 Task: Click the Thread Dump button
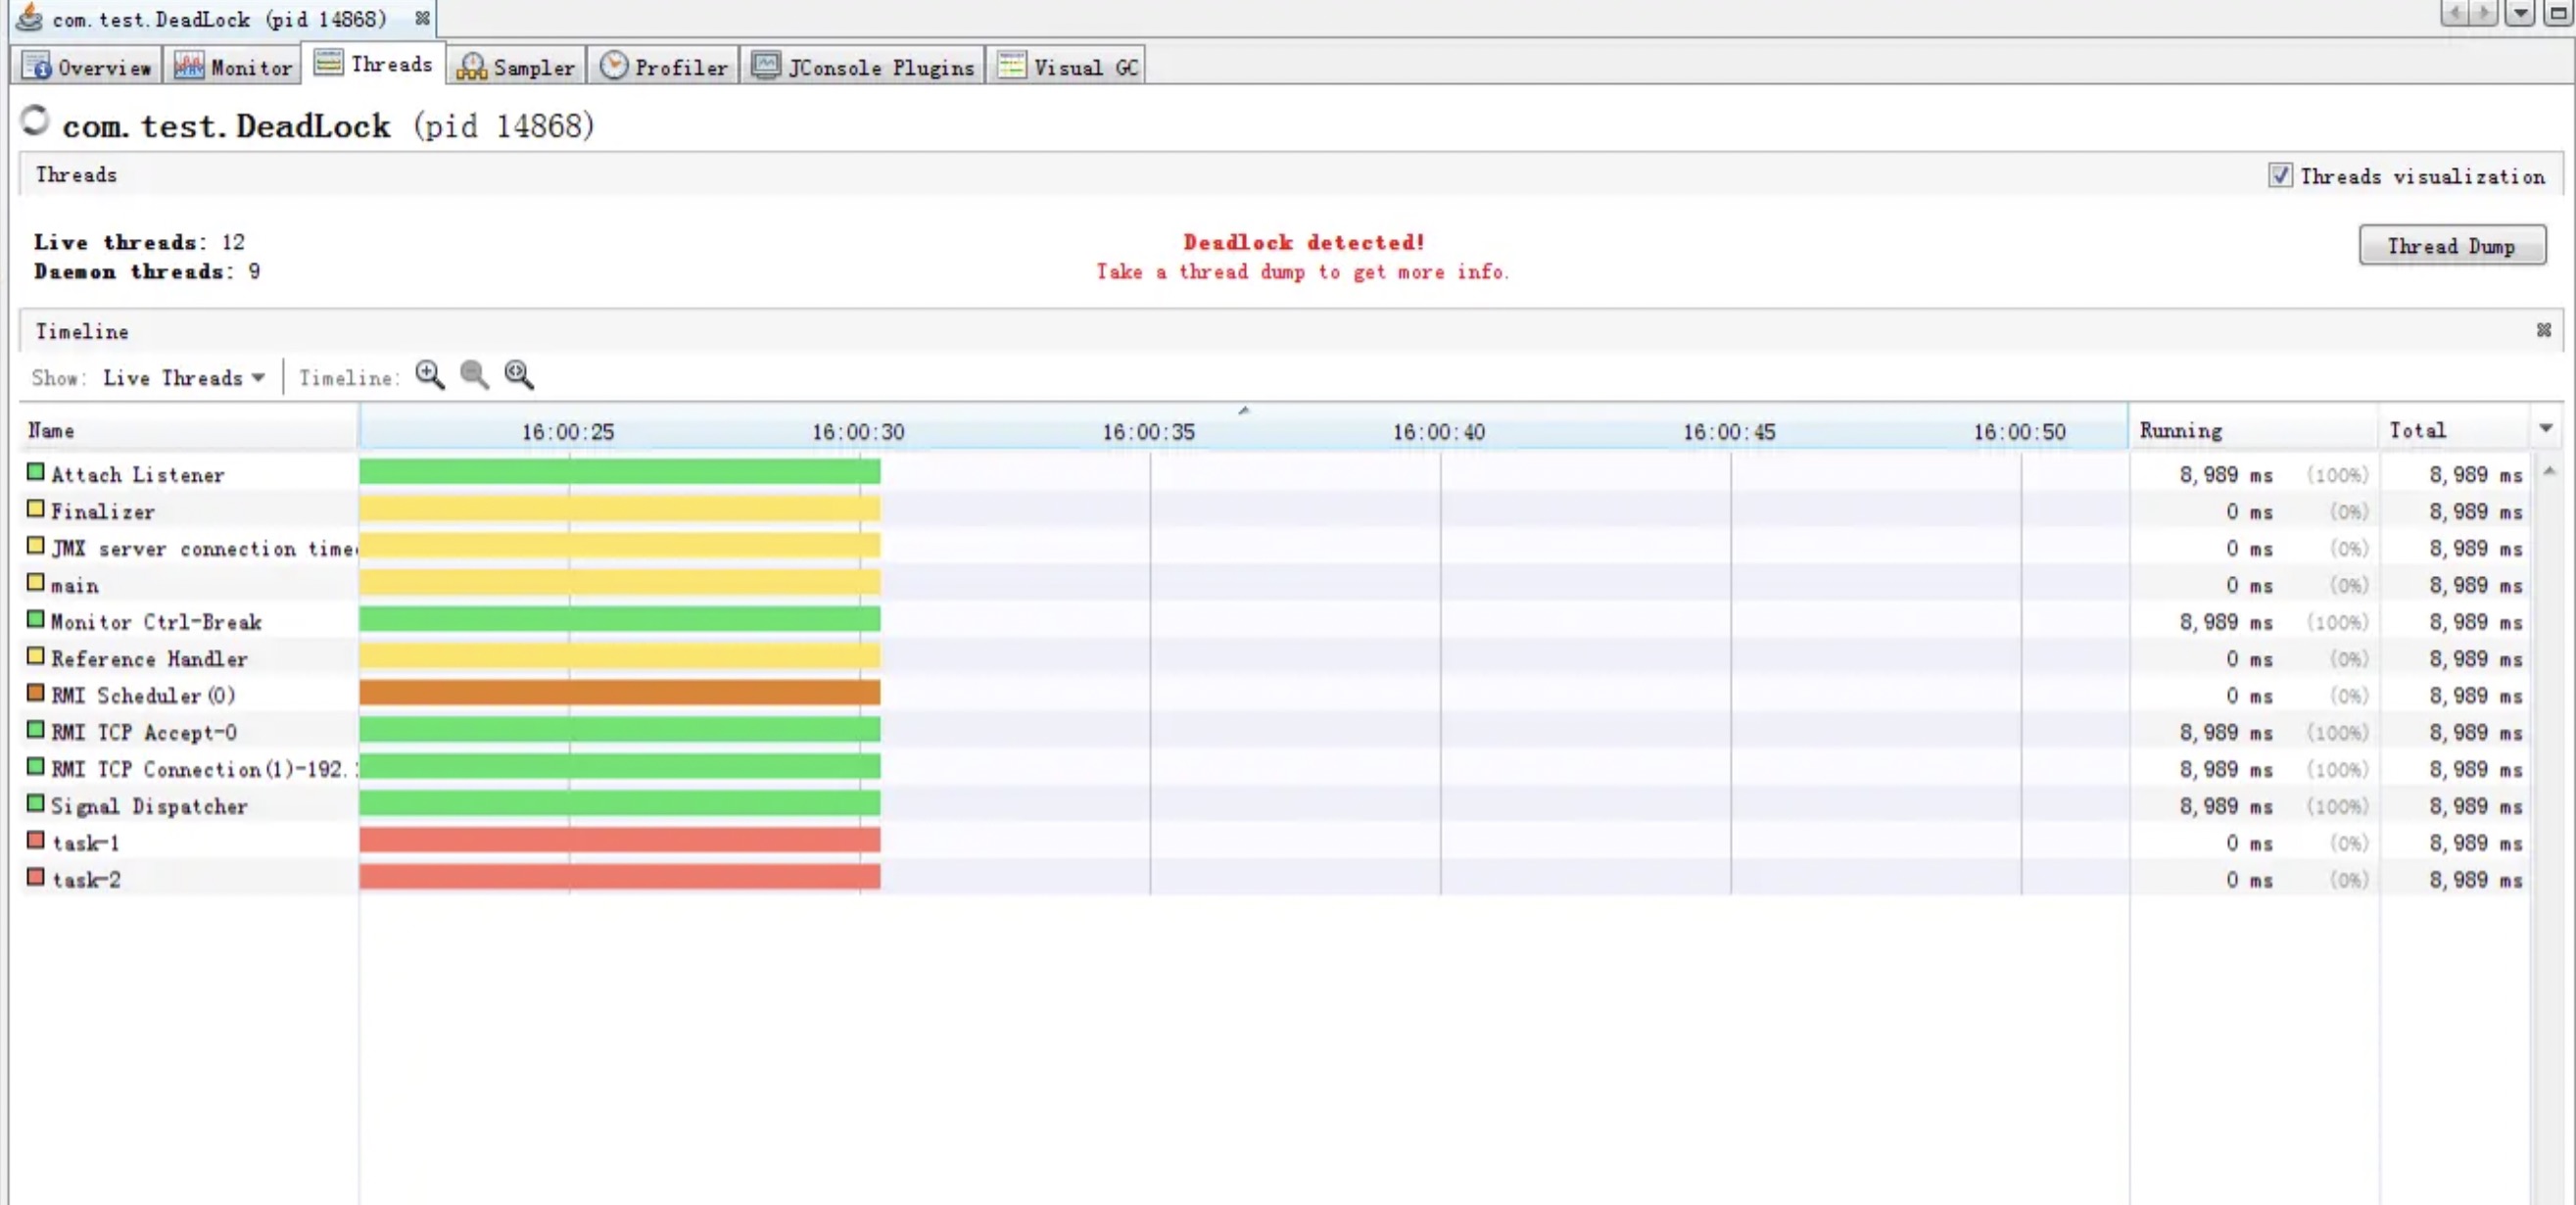pyautogui.click(x=2451, y=246)
